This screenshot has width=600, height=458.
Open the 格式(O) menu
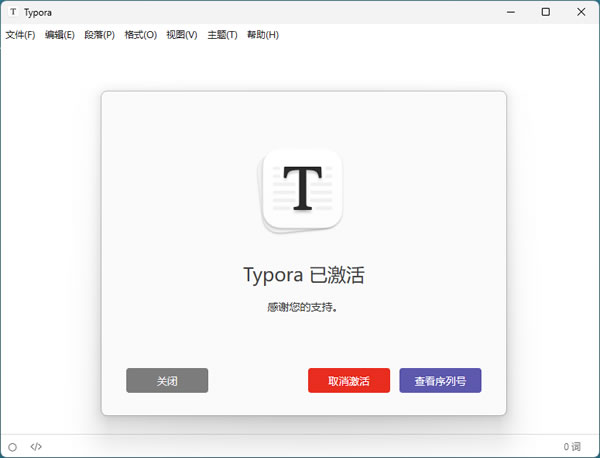tap(141, 35)
